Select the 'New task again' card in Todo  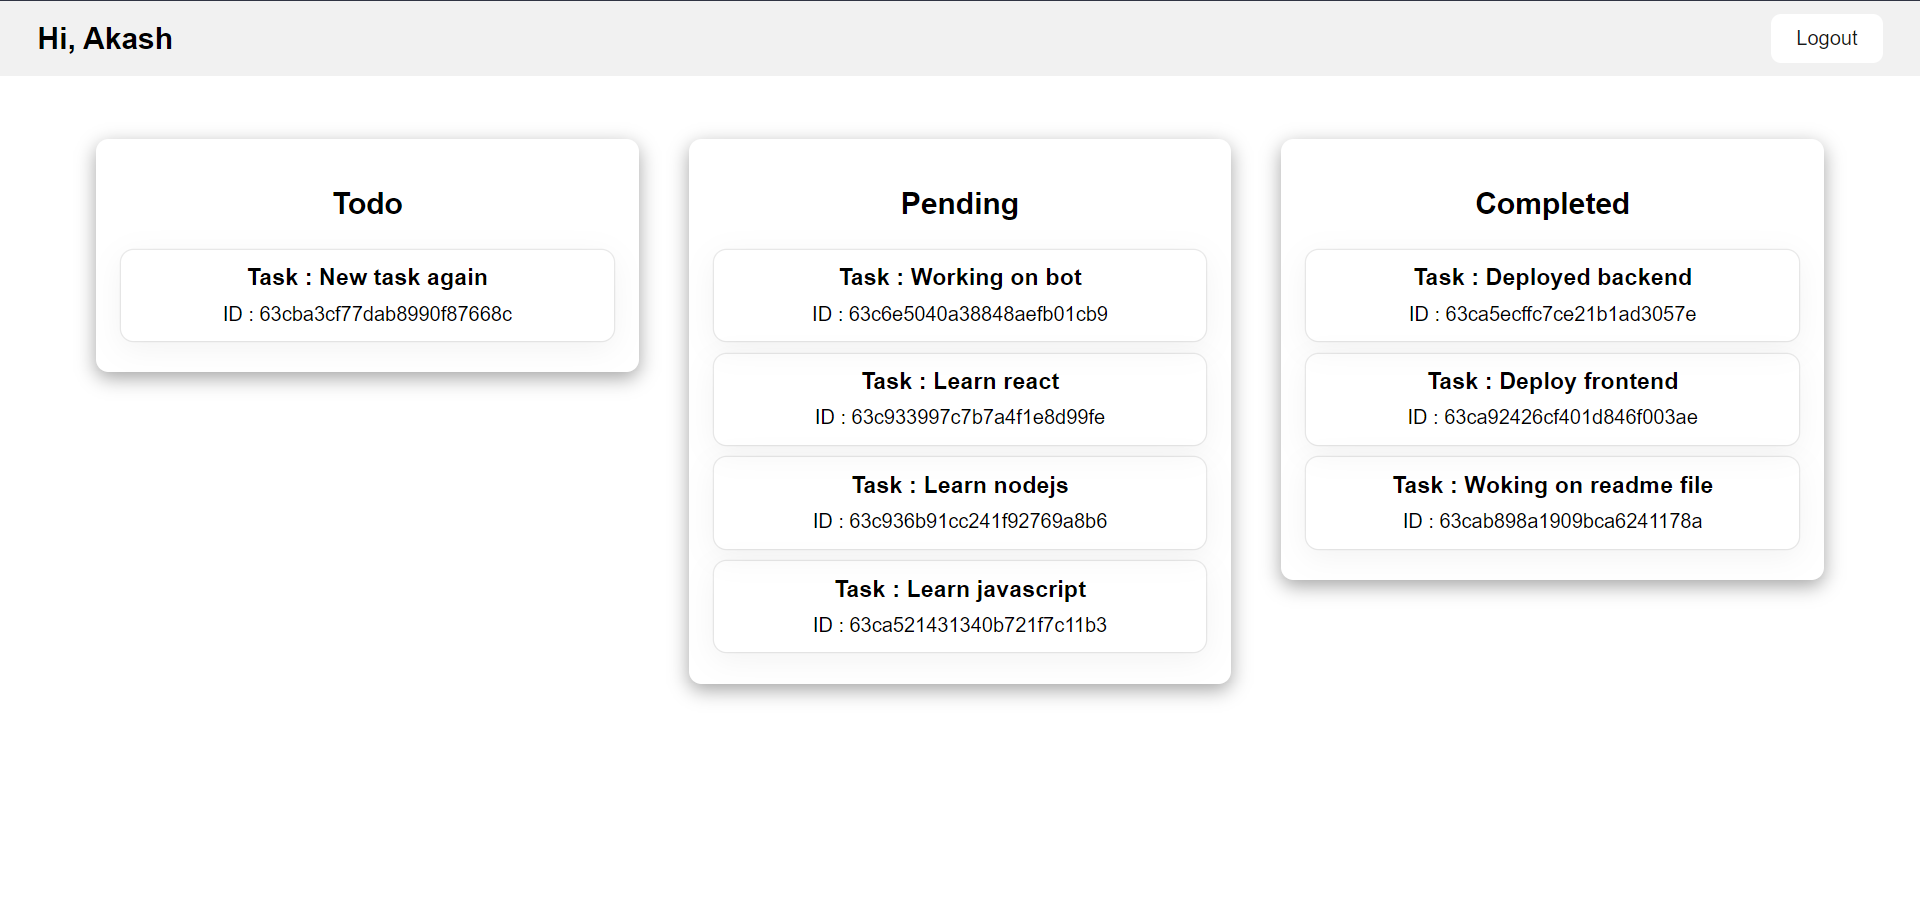367,295
